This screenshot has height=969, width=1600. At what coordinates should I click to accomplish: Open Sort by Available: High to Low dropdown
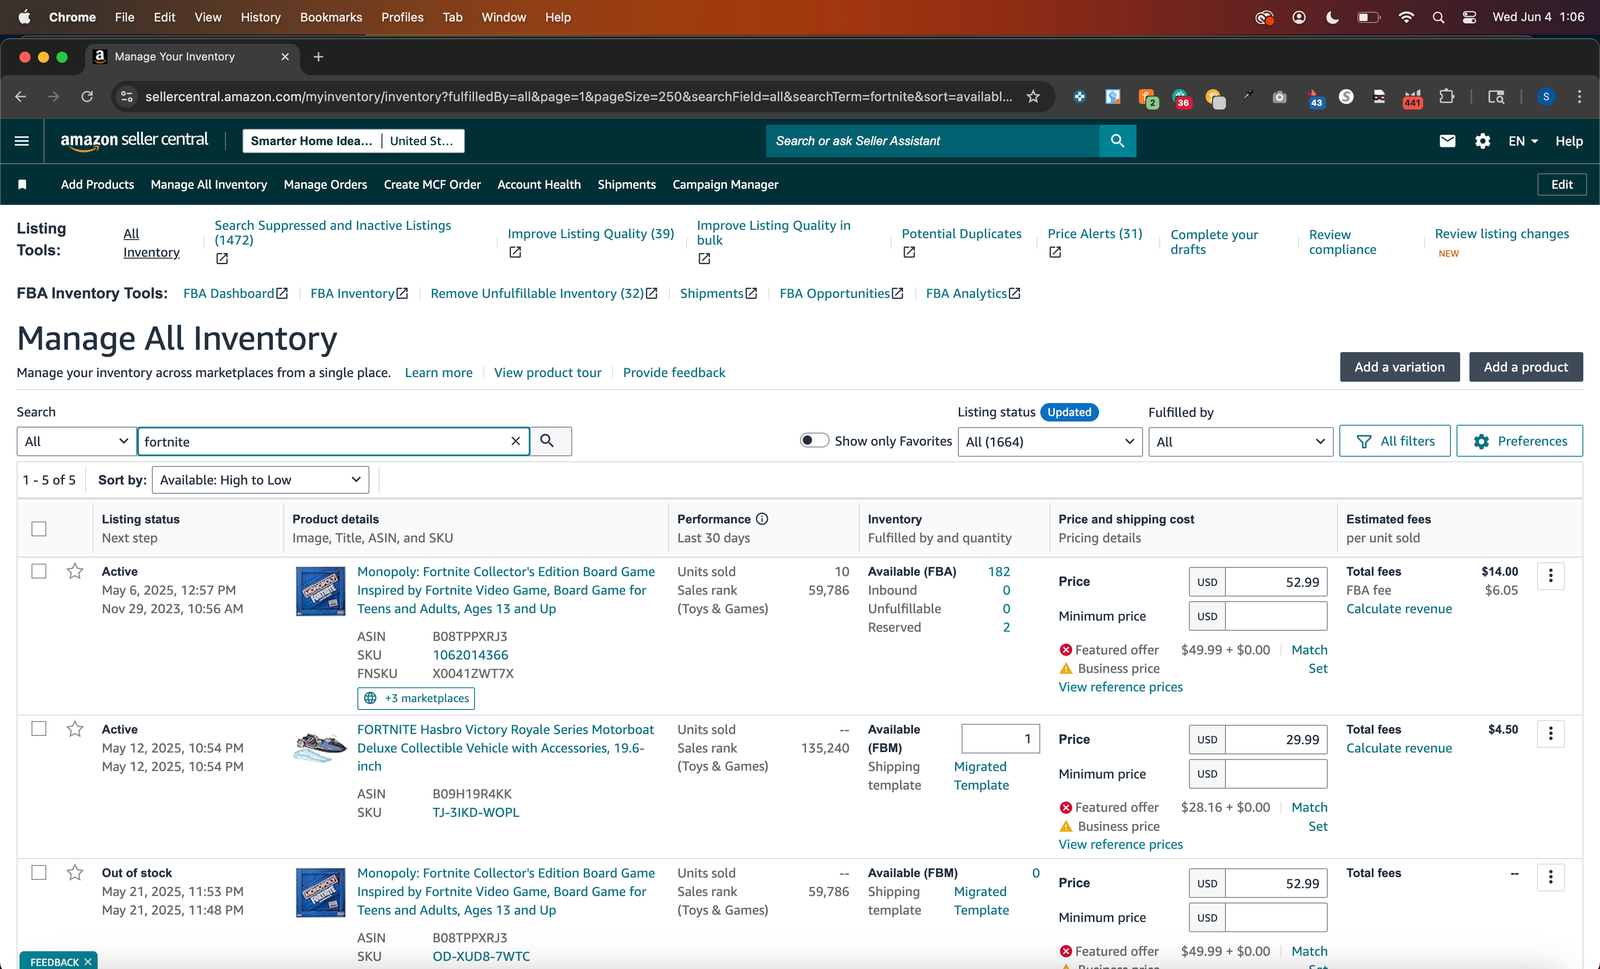[260, 480]
